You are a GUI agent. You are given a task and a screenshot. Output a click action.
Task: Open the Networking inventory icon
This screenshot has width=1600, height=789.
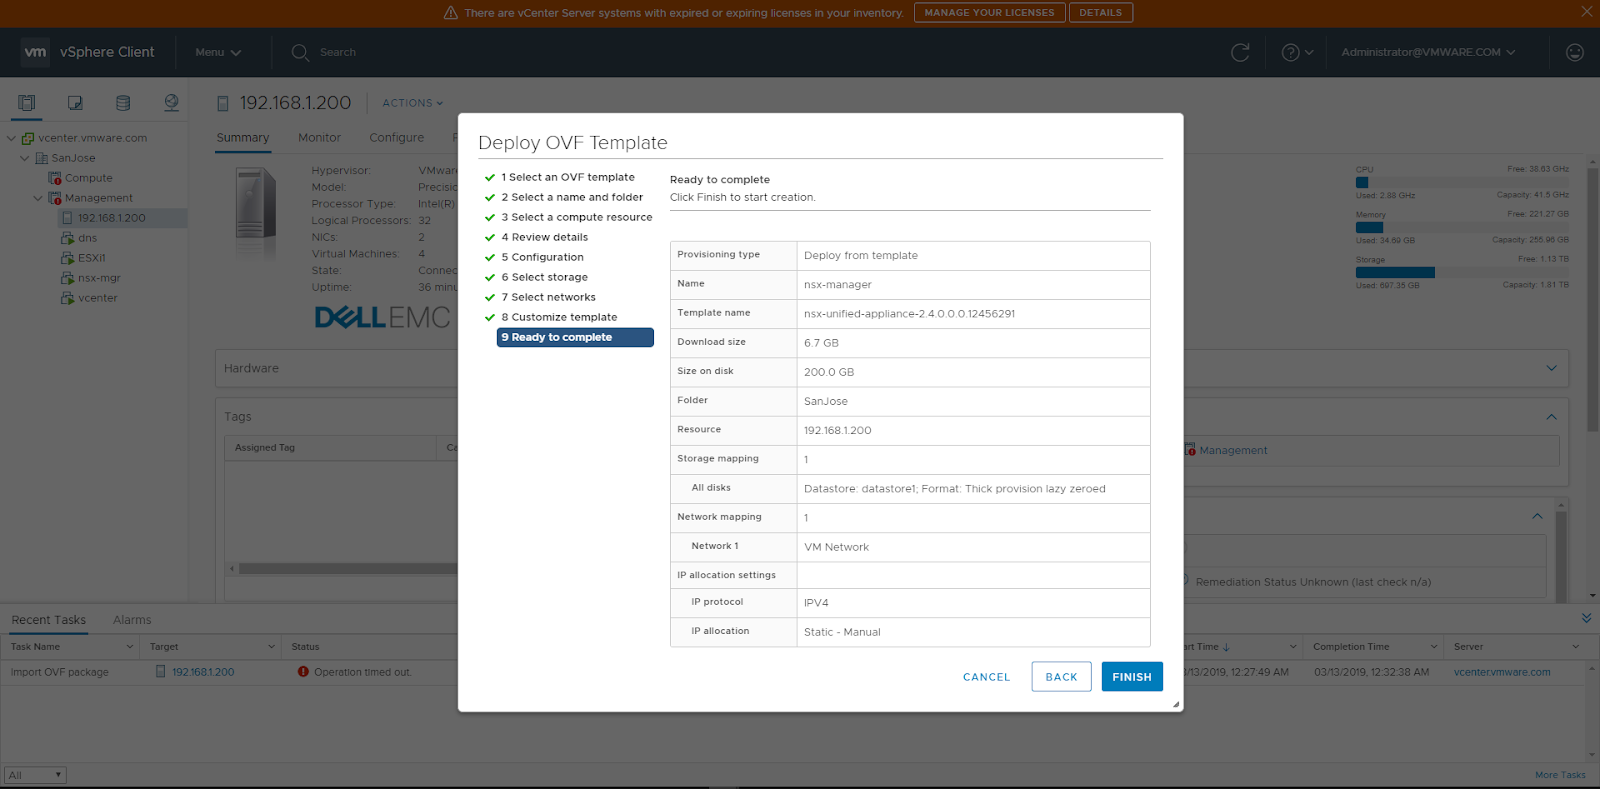(x=171, y=103)
